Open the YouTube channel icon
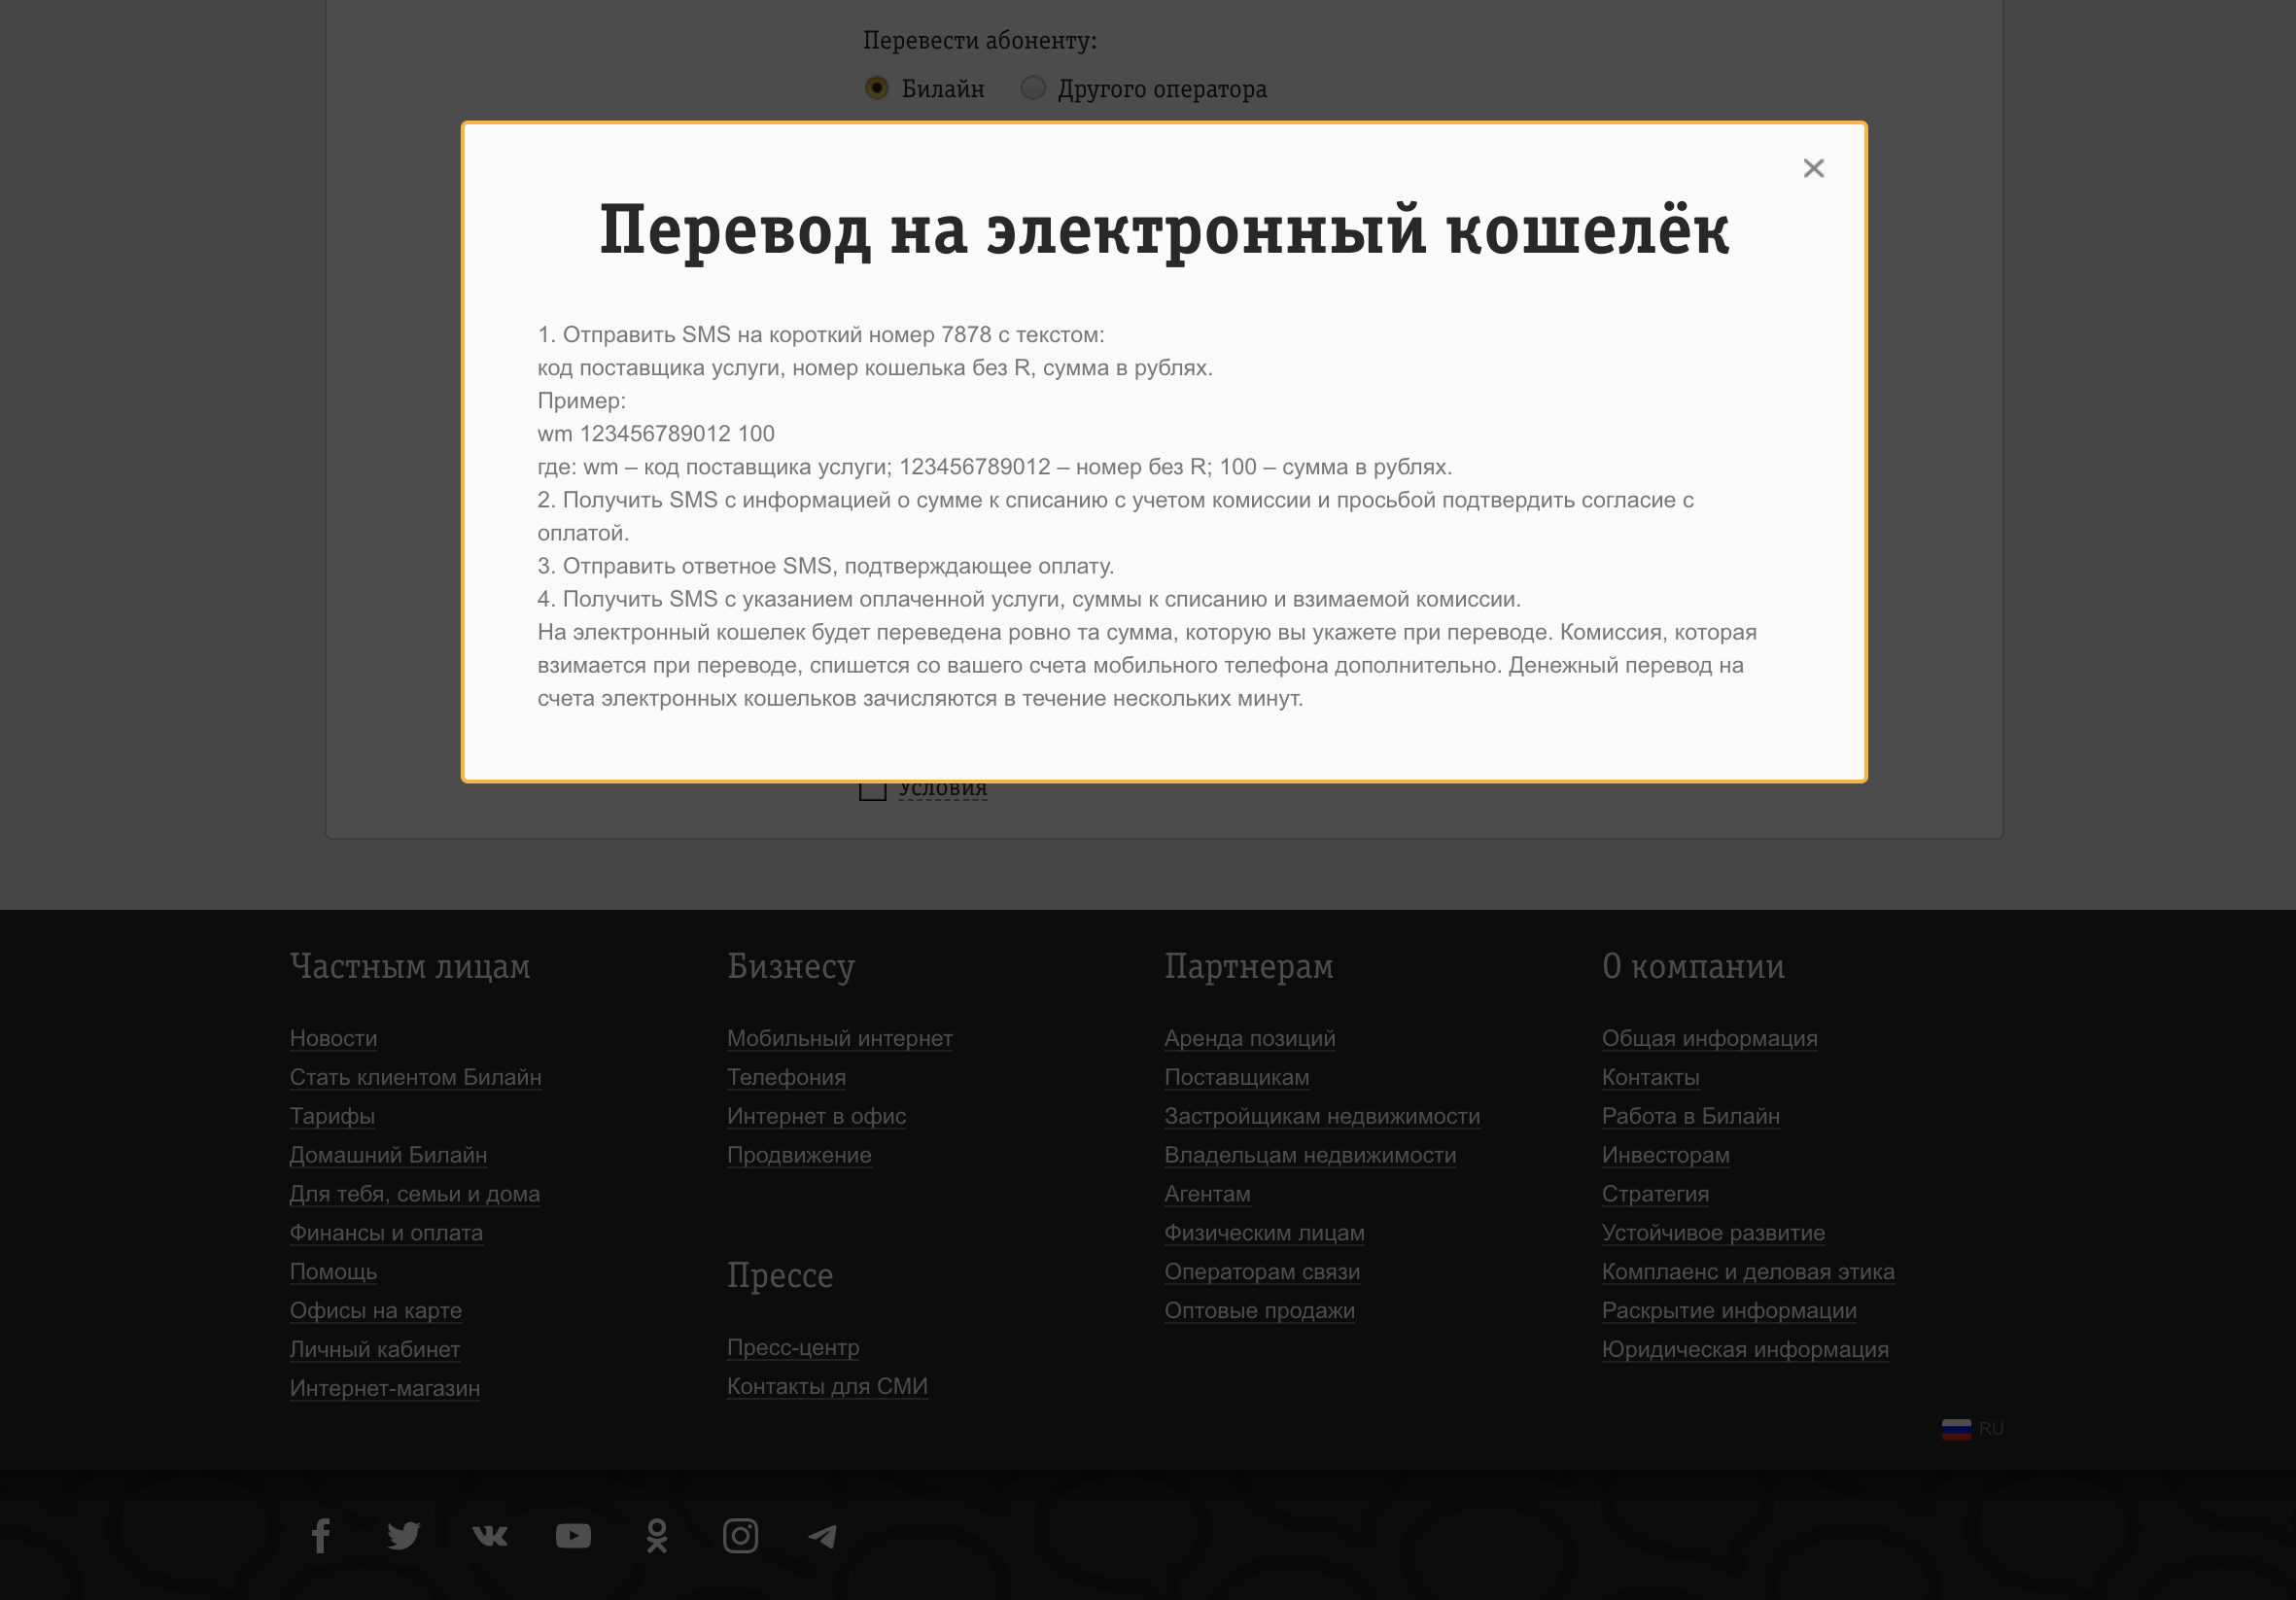This screenshot has height=1600, width=2296. [x=573, y=1537]
